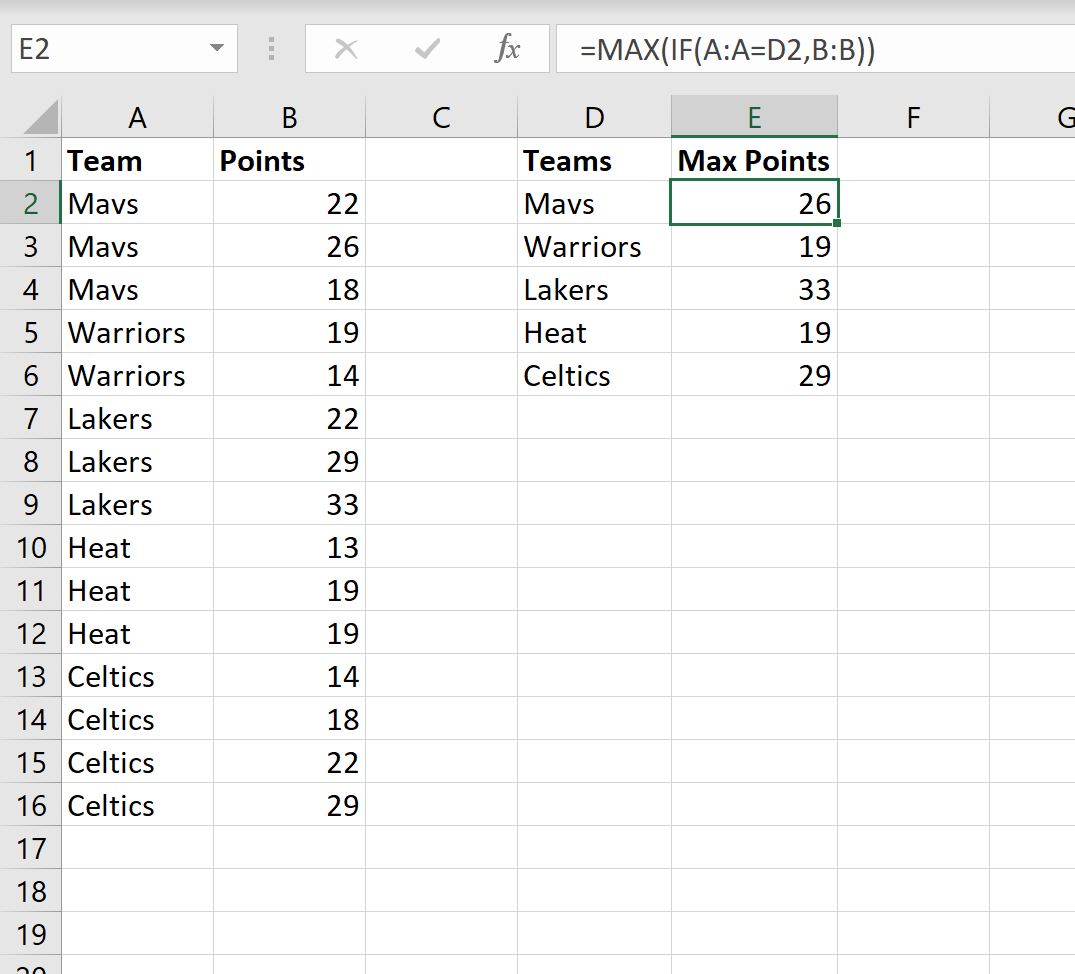Select Celtics points cell in row 16
Screen dimensions: 1075x974
[x=289, y=806]
